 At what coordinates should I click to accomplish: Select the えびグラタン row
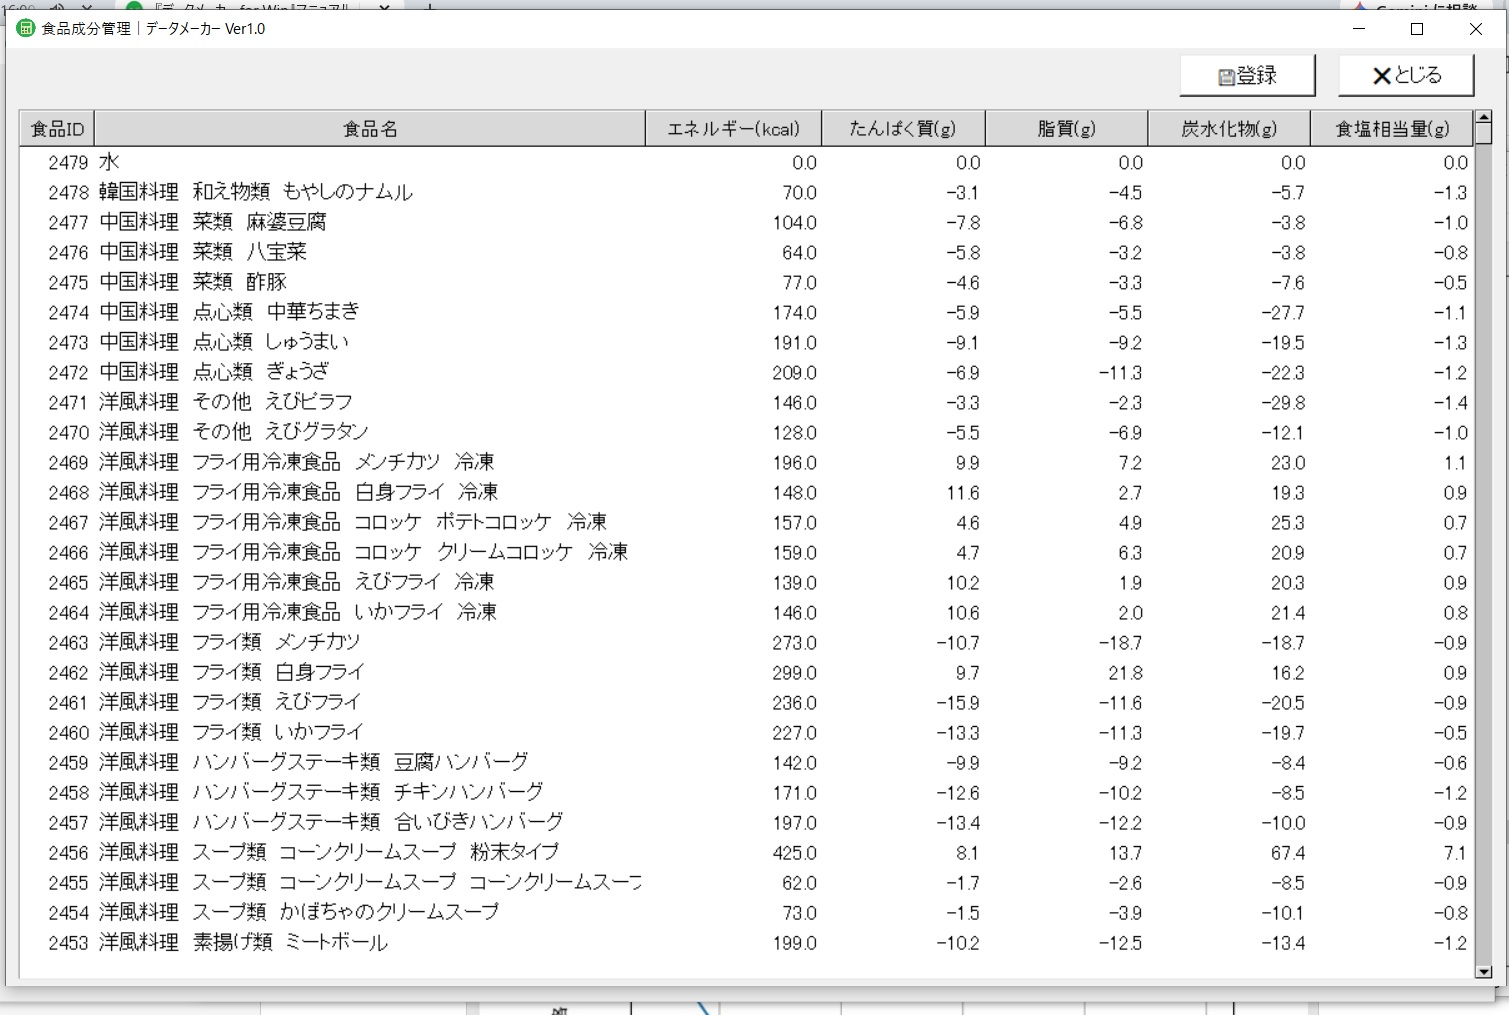click(747, 432)
